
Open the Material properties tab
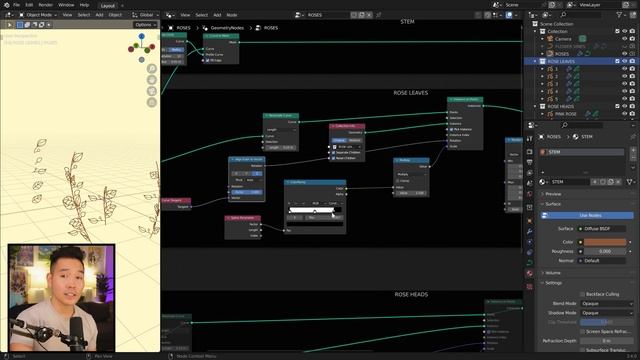coord(529,273)
